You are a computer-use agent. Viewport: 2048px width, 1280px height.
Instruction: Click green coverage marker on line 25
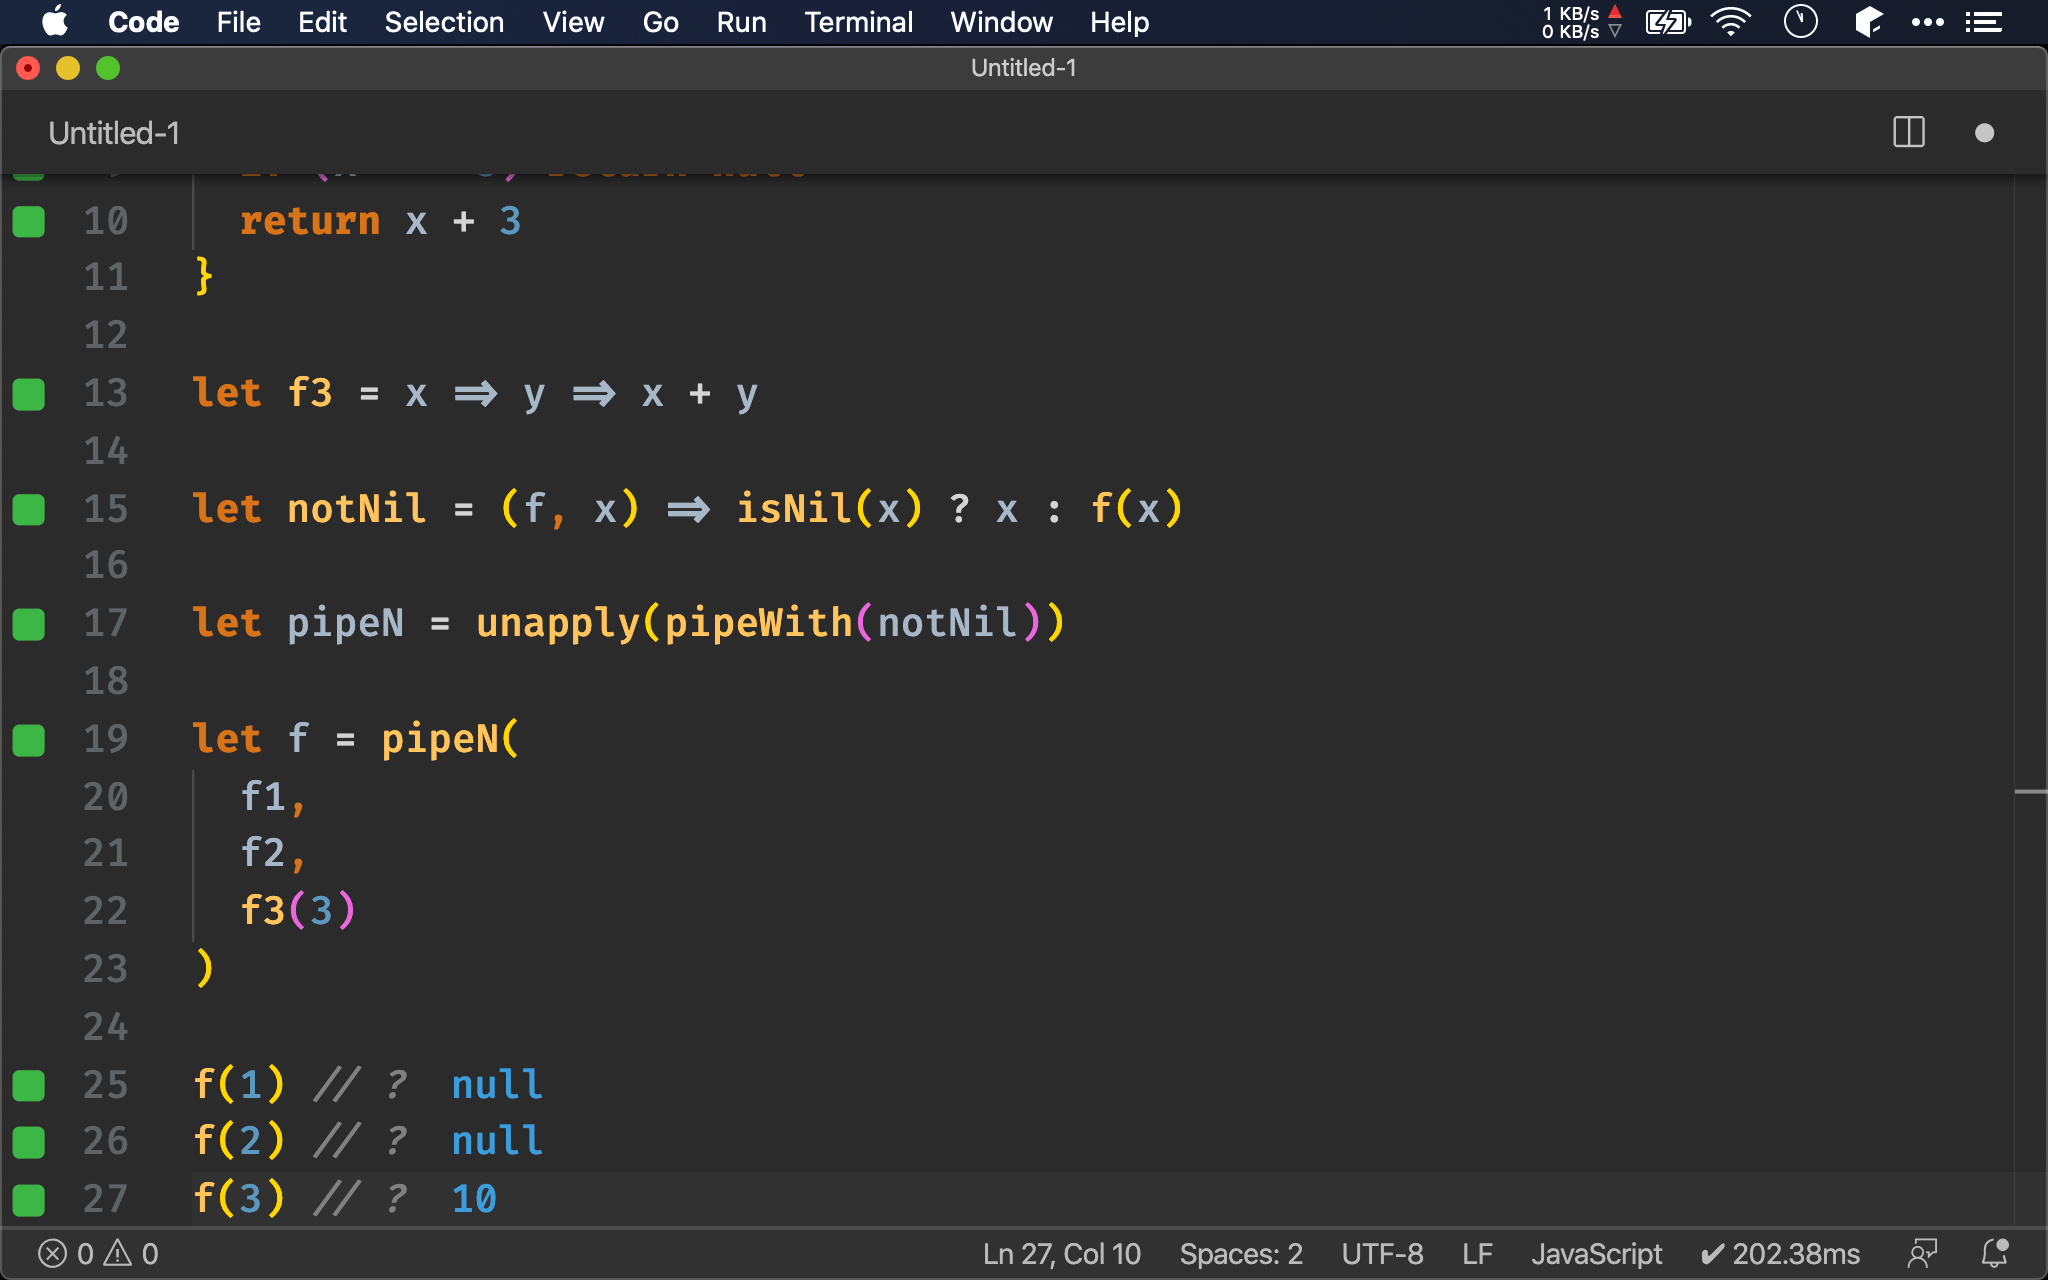coord(29,1086)
